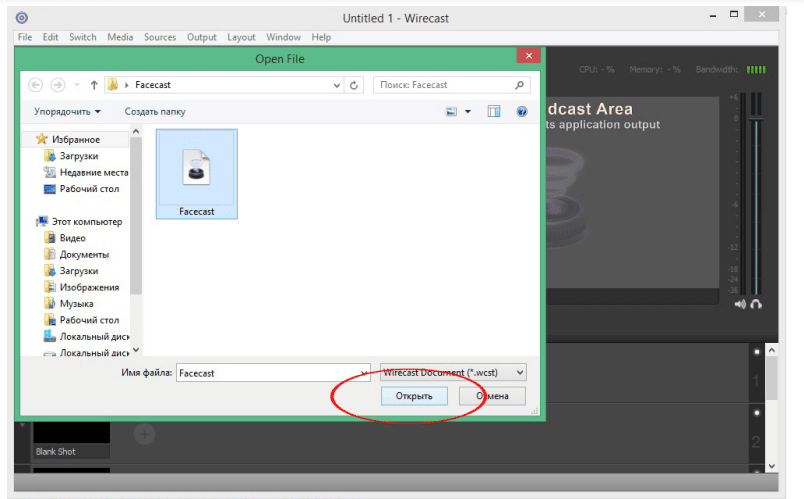Open the Help menu
804x499 pixels.
(x=321, y=37)
